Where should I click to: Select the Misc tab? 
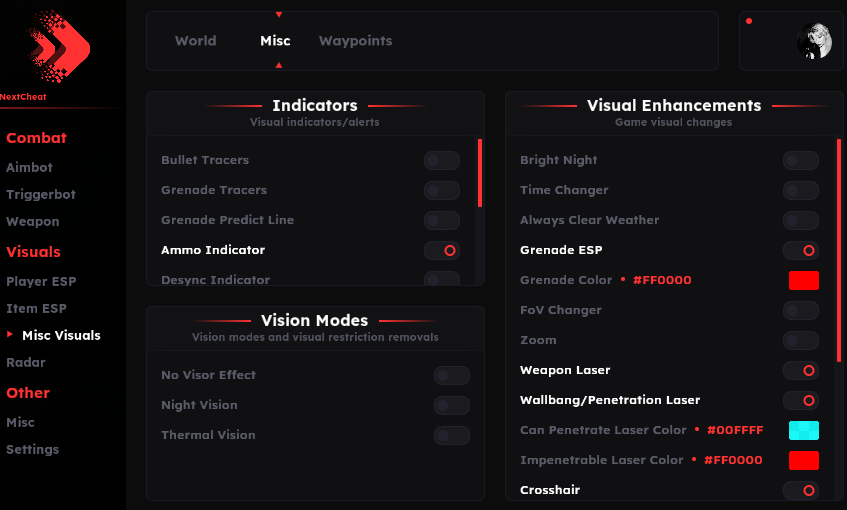(x=275, y=41)
